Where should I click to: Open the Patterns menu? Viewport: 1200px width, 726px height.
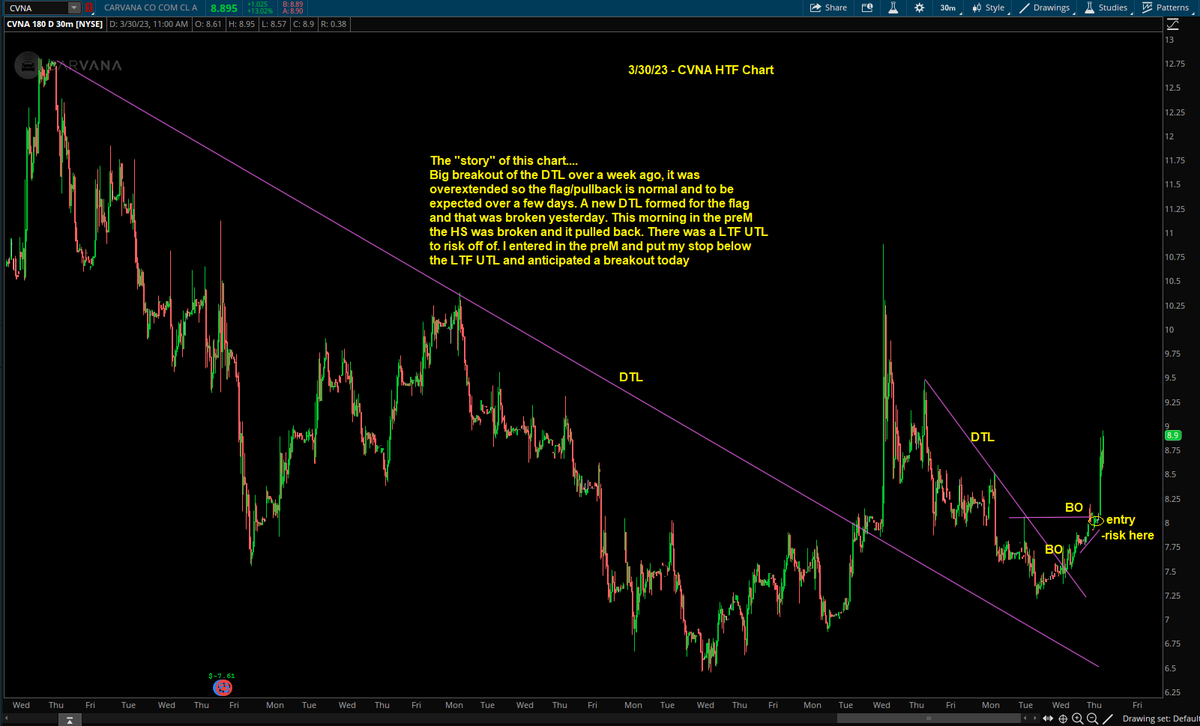[x=1165, y=7]
